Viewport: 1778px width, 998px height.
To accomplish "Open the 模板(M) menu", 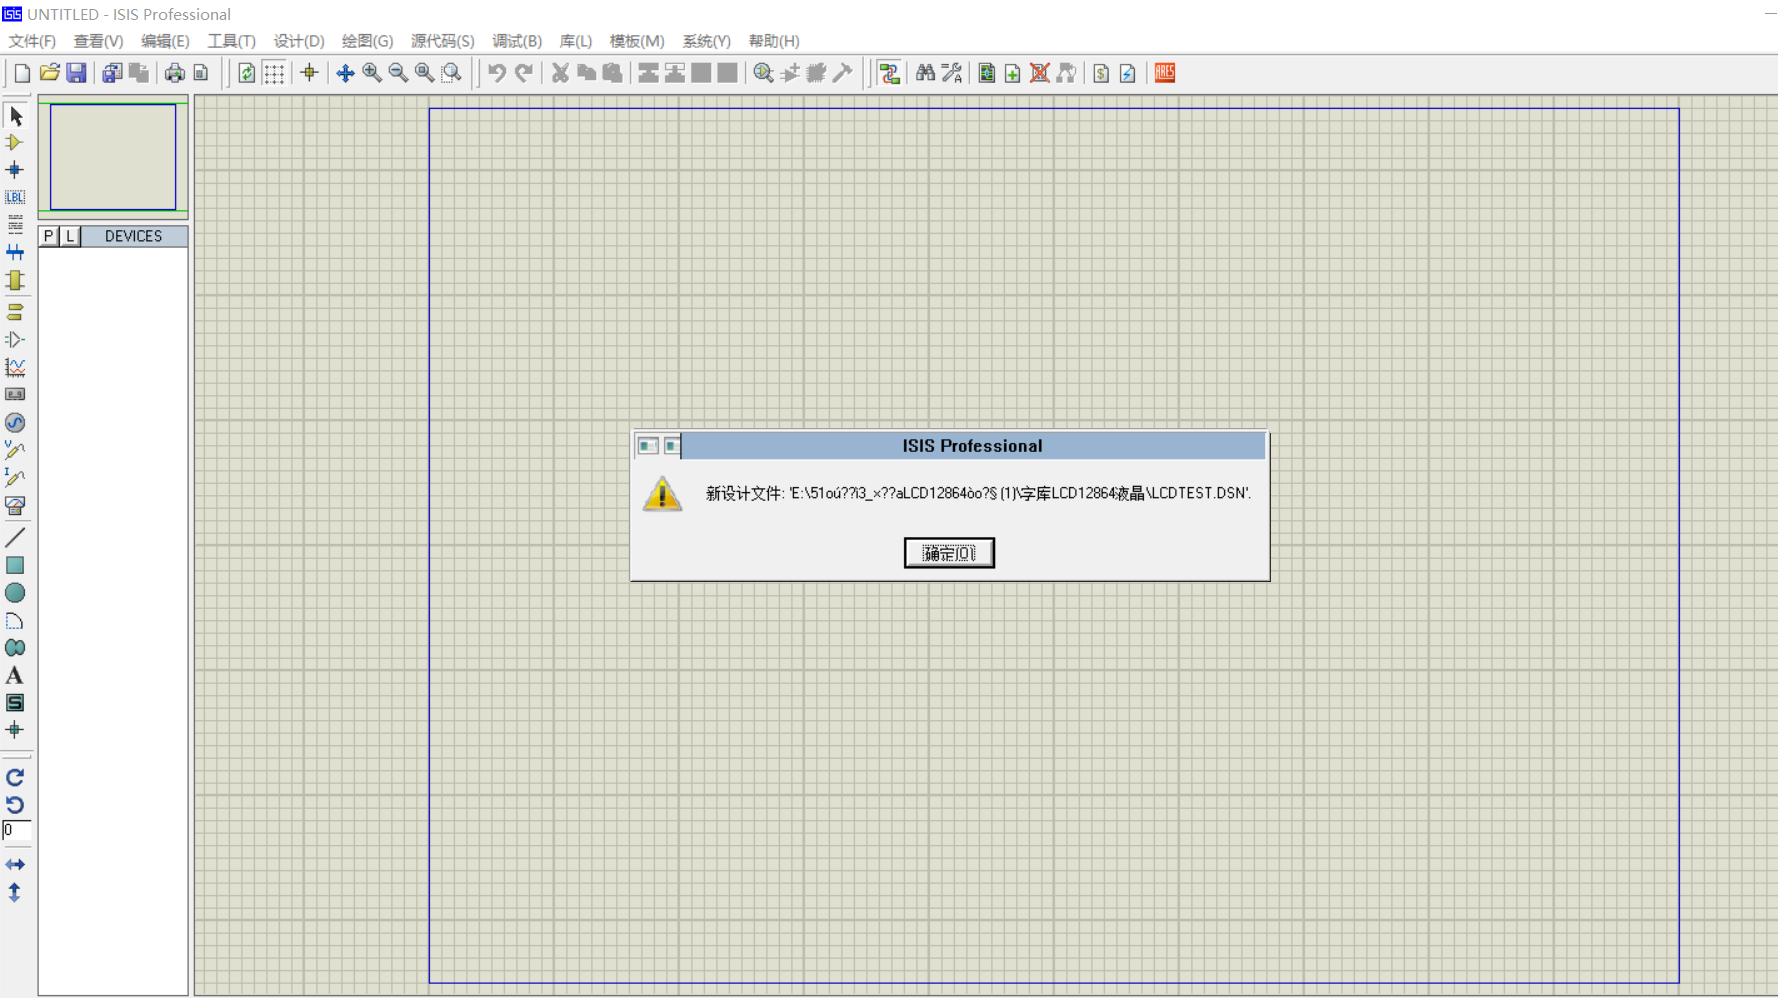I will [637, 41].
